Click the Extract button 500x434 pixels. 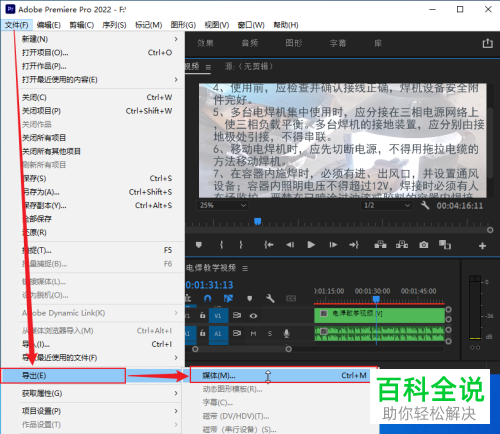pyautogui.click(x=402, y=245)
